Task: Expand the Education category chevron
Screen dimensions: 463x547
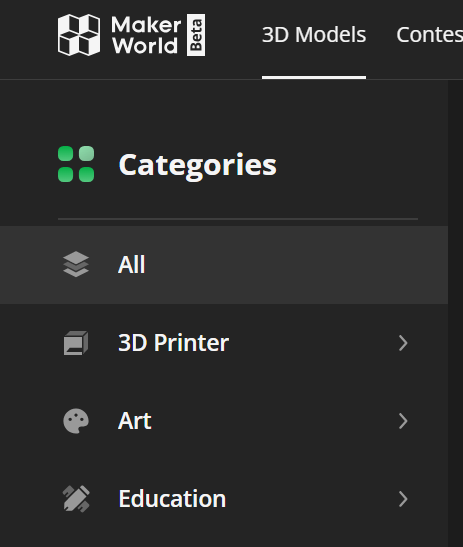Action: point(403,499)
